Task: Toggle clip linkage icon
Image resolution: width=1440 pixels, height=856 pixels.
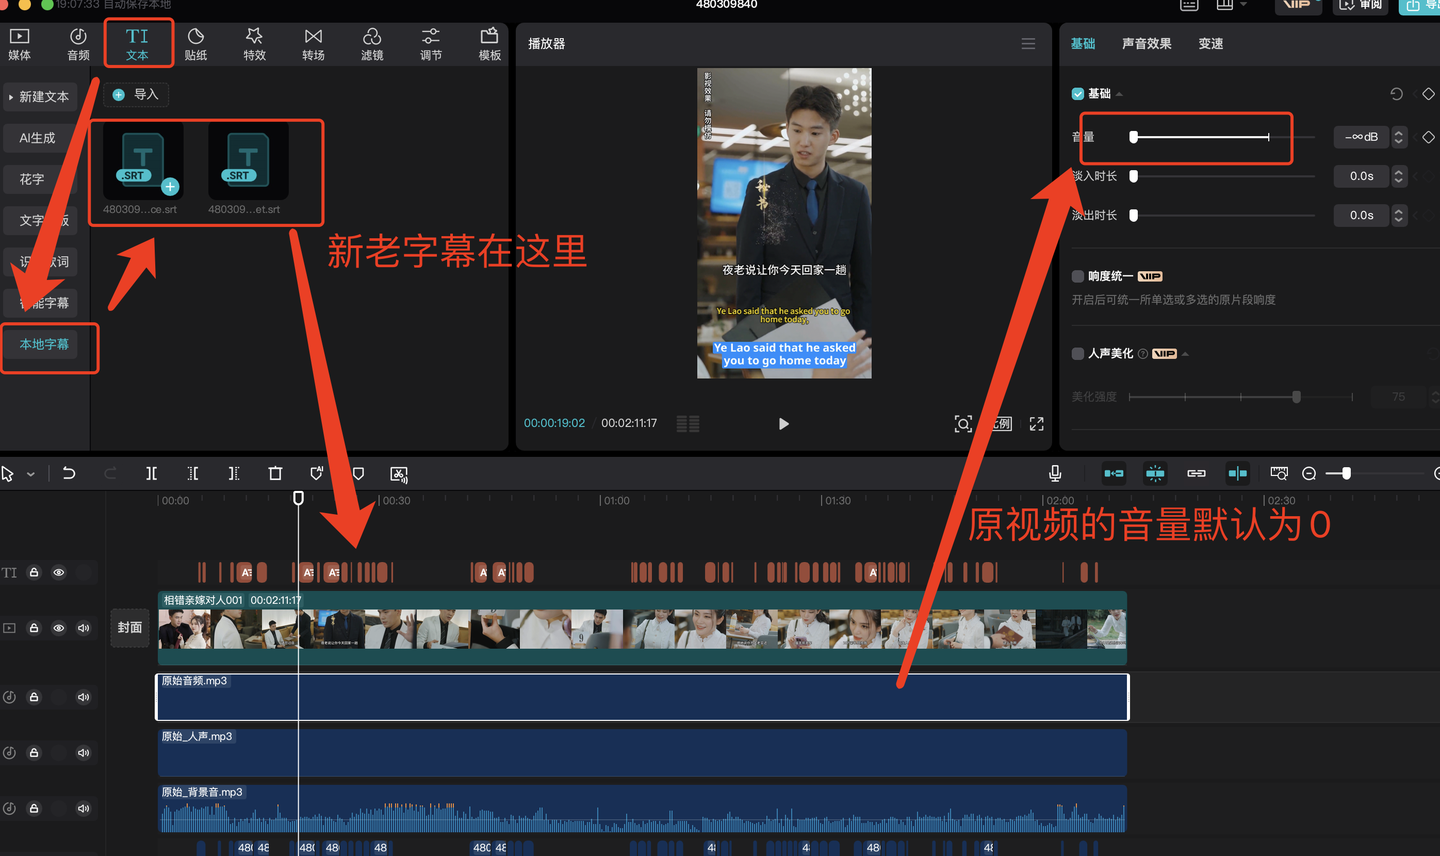Action: pyautogui.click(x=1196, y=473)
